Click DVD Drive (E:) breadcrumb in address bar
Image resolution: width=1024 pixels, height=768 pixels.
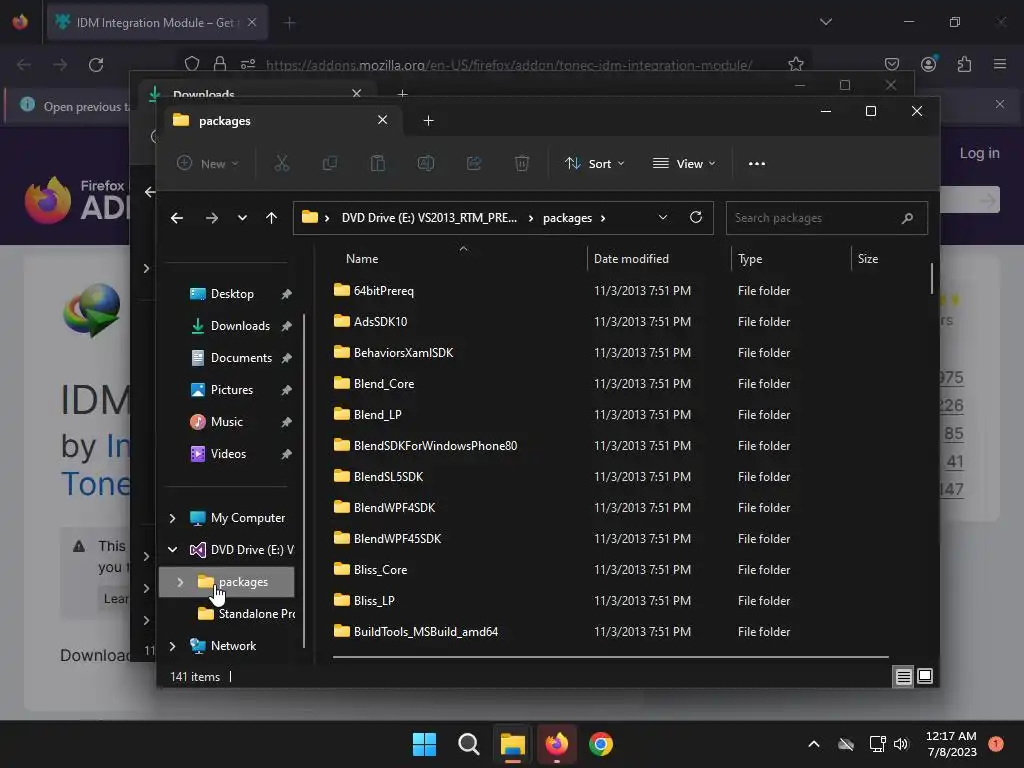pos(429,218)
